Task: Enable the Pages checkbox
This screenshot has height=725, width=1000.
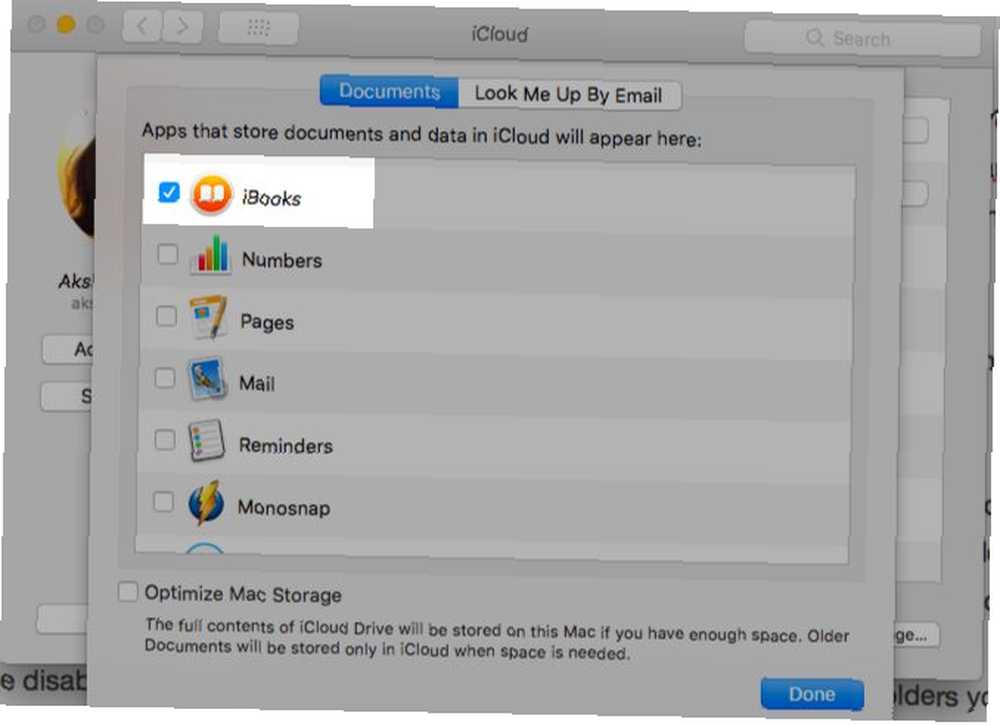Action: click(x=166, y=316)
